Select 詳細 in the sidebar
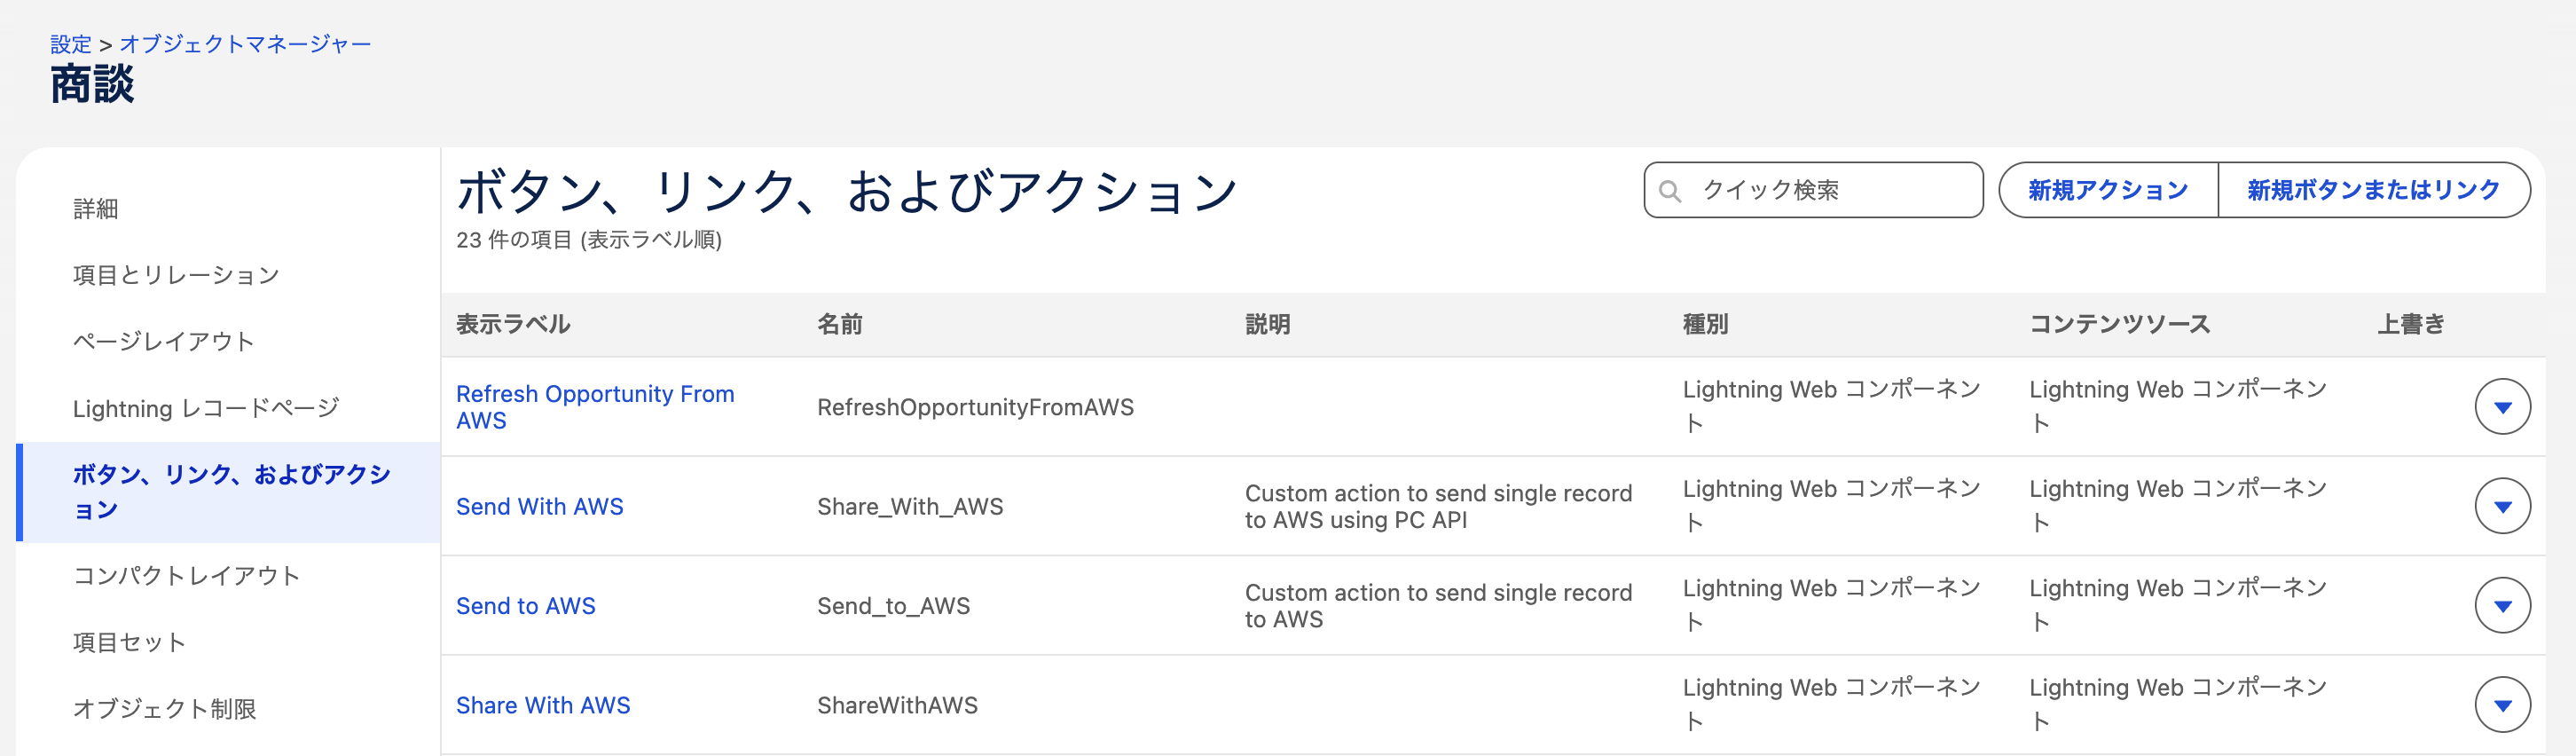 coord(96,209)
